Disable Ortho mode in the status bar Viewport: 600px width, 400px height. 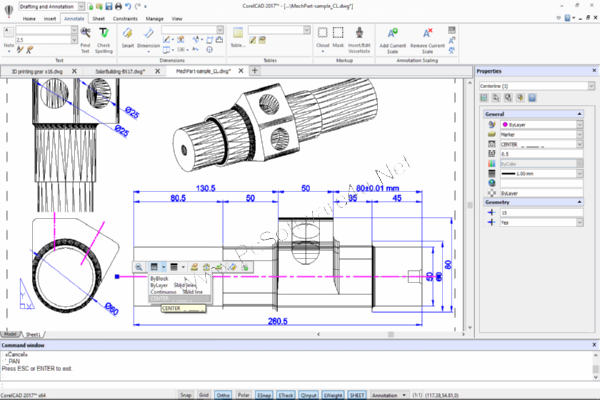[223, 395]
